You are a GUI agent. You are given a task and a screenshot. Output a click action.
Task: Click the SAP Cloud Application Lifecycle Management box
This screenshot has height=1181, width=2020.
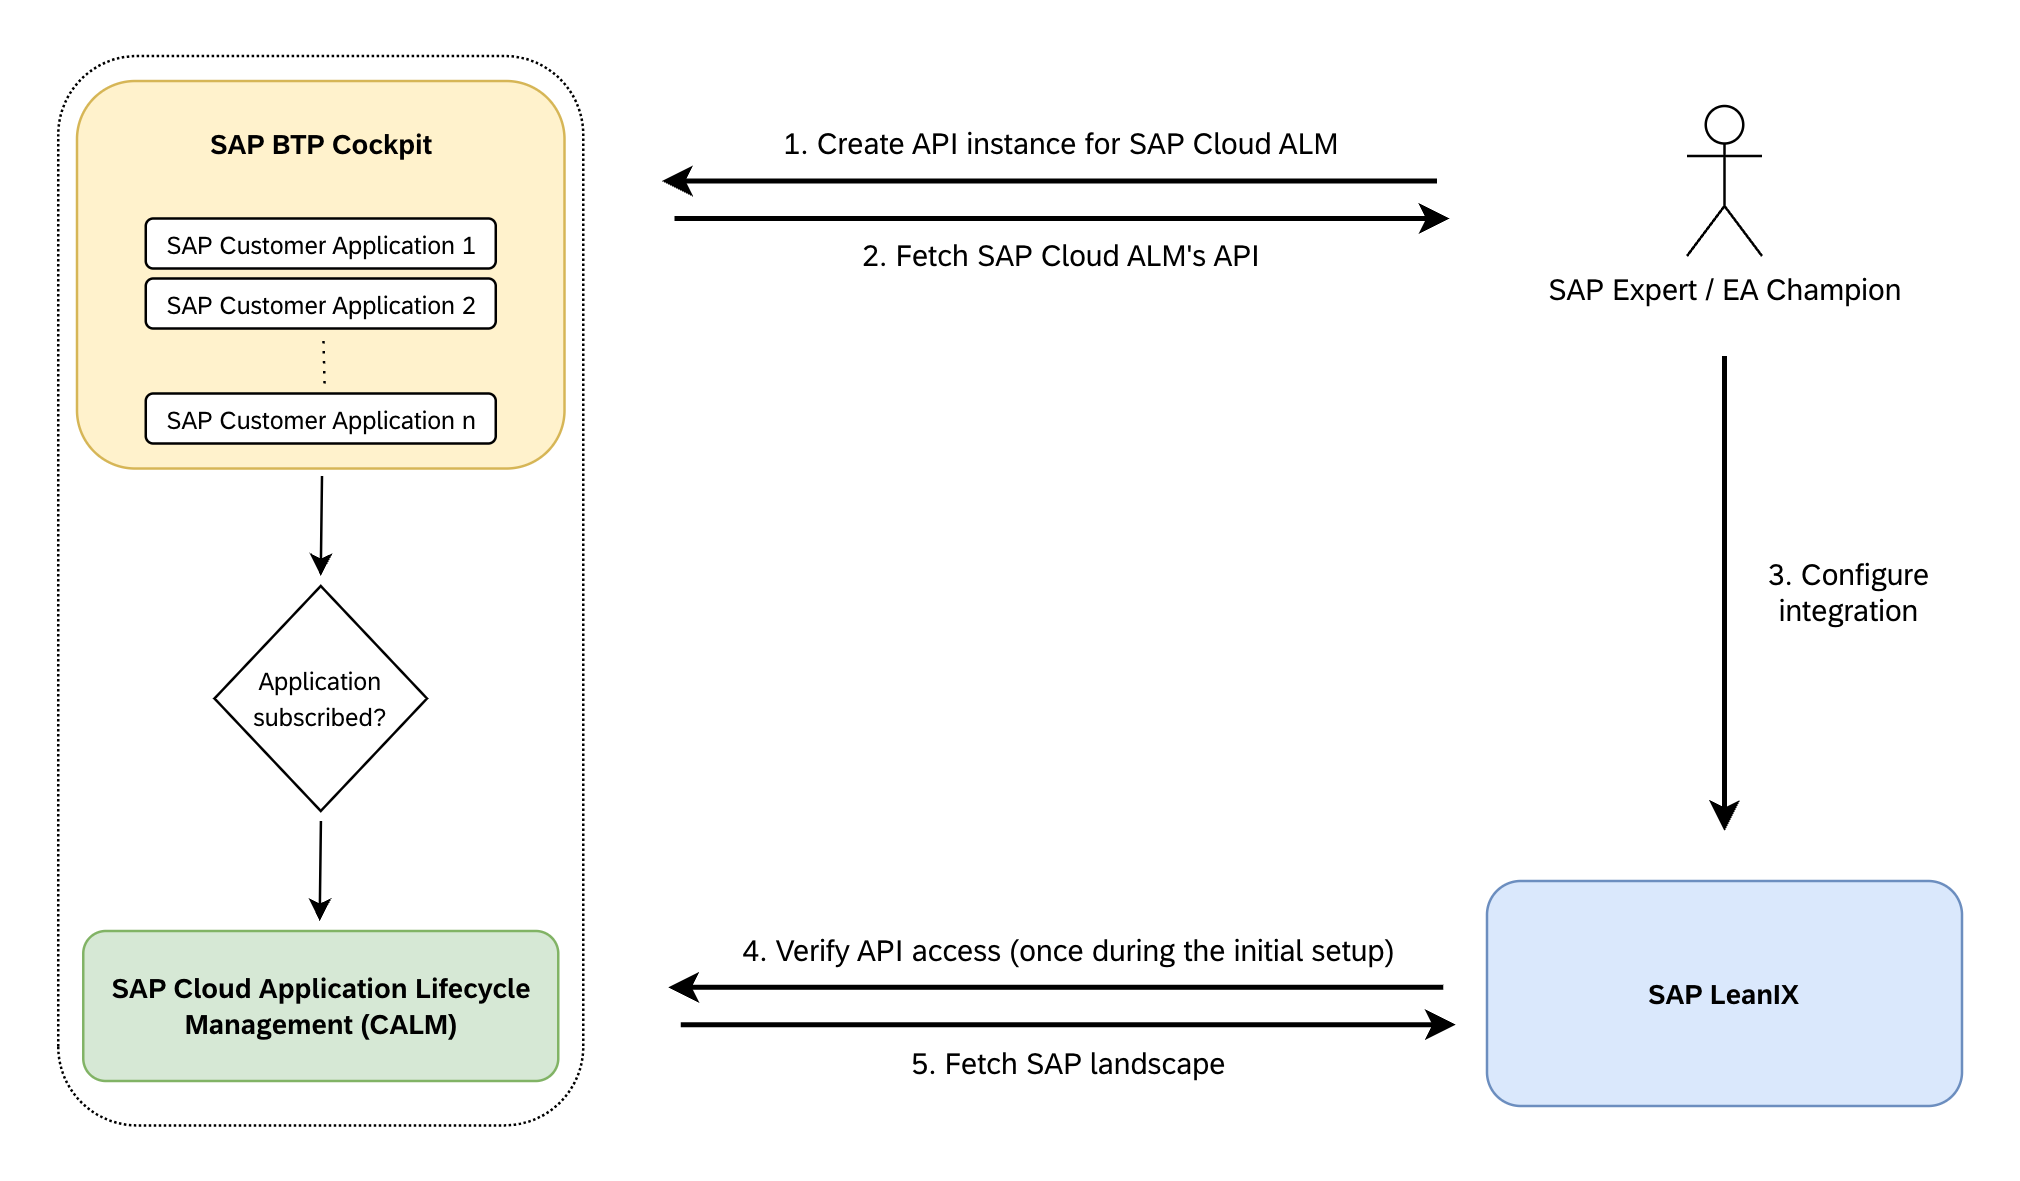pos(321,1006)
